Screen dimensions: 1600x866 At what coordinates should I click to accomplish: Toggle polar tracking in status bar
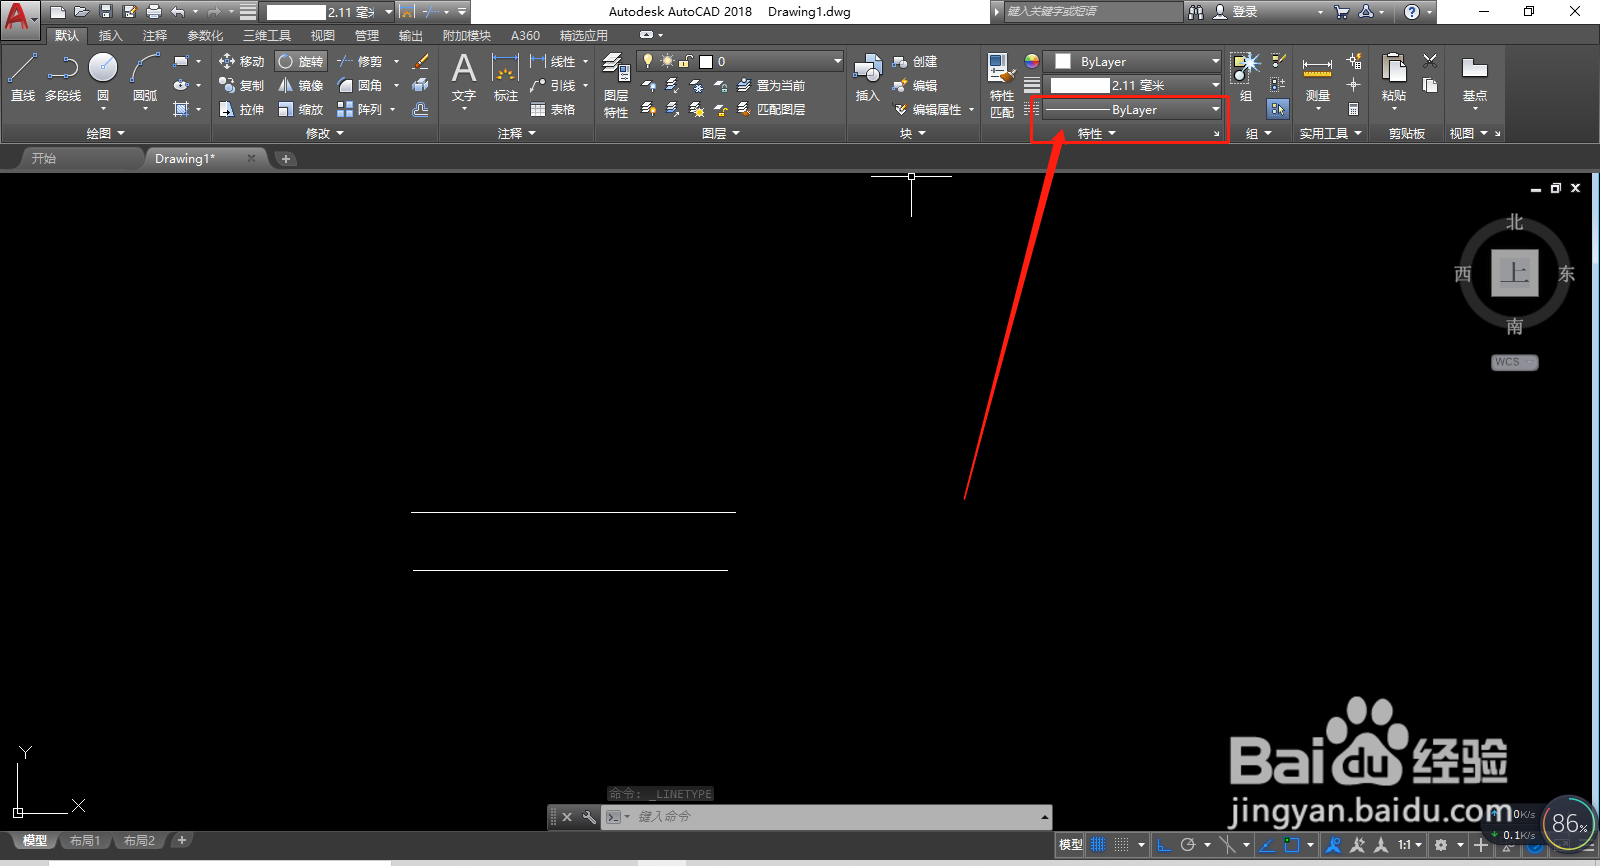(x=1188, y=845)
